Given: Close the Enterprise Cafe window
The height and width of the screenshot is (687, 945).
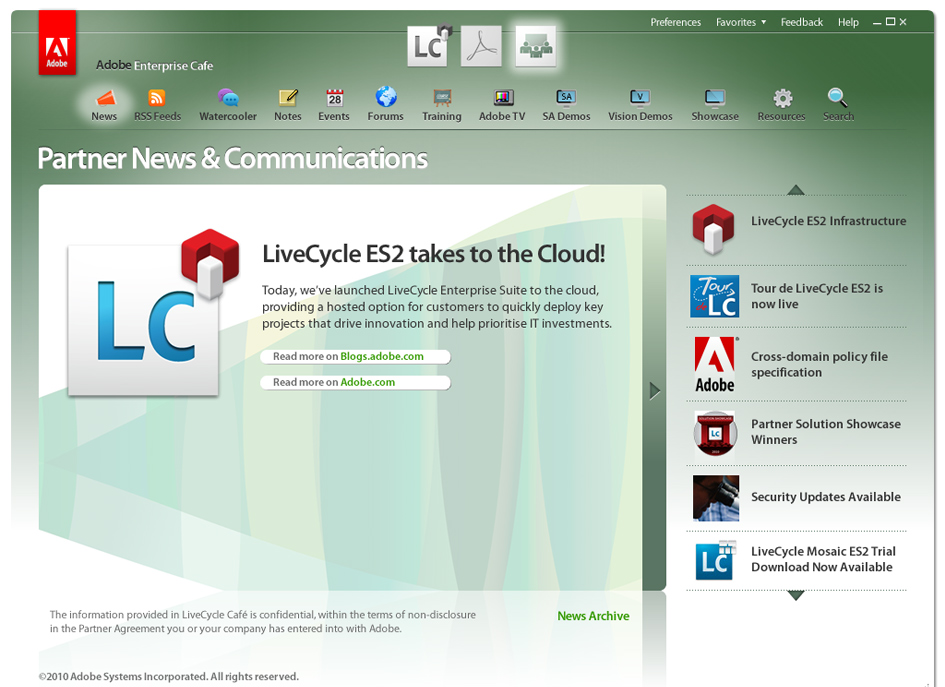Looking at the screenshot, I should click(903, 22).
